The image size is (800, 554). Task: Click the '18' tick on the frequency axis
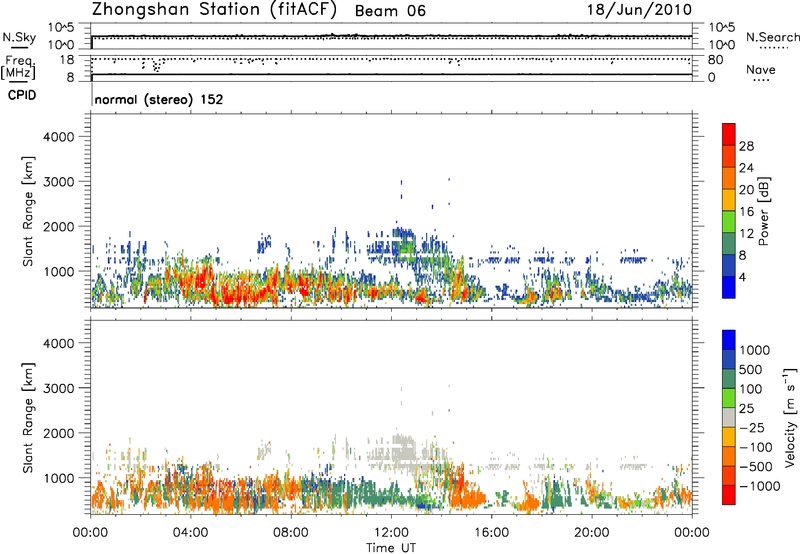tap(67, 60)
